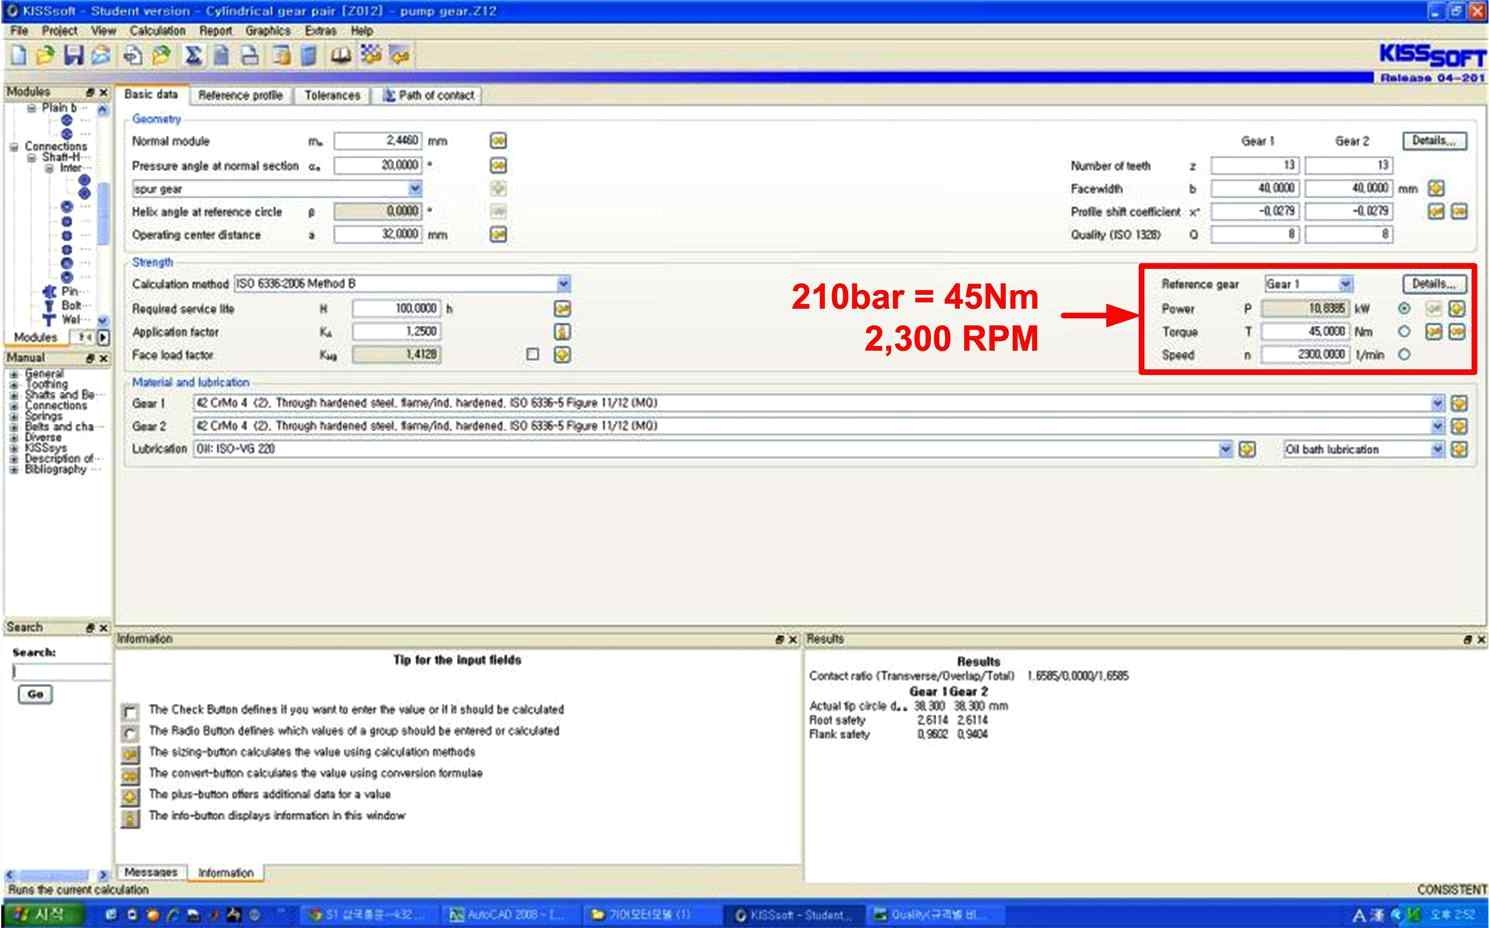Click the plus button beside Oil bath lubrication

[1459, 450]
